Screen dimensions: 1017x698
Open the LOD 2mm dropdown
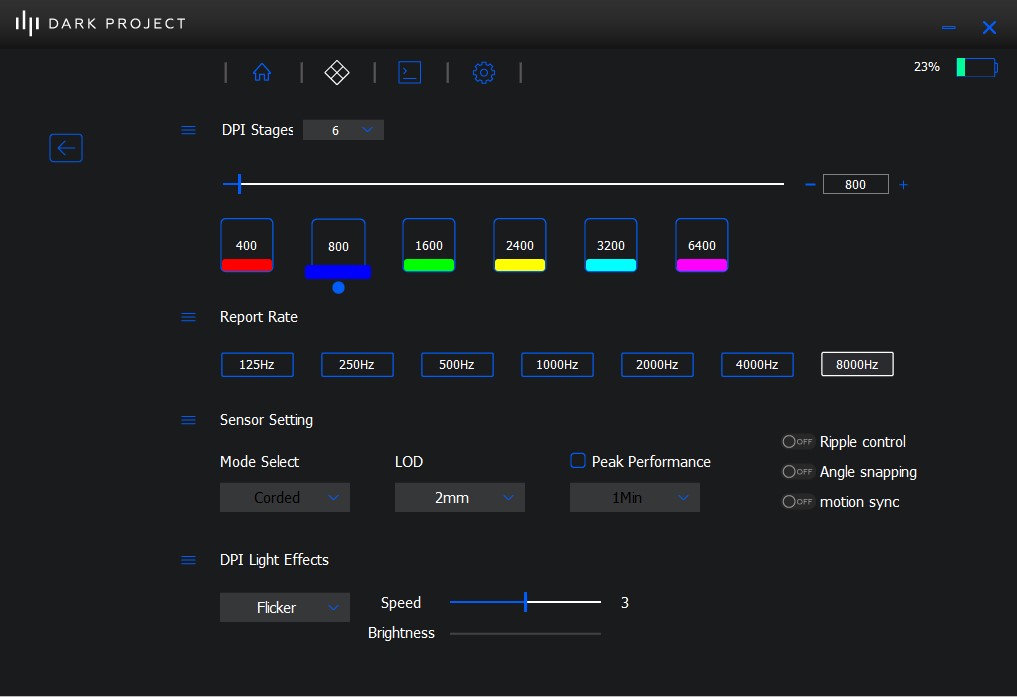coord(460,498)
